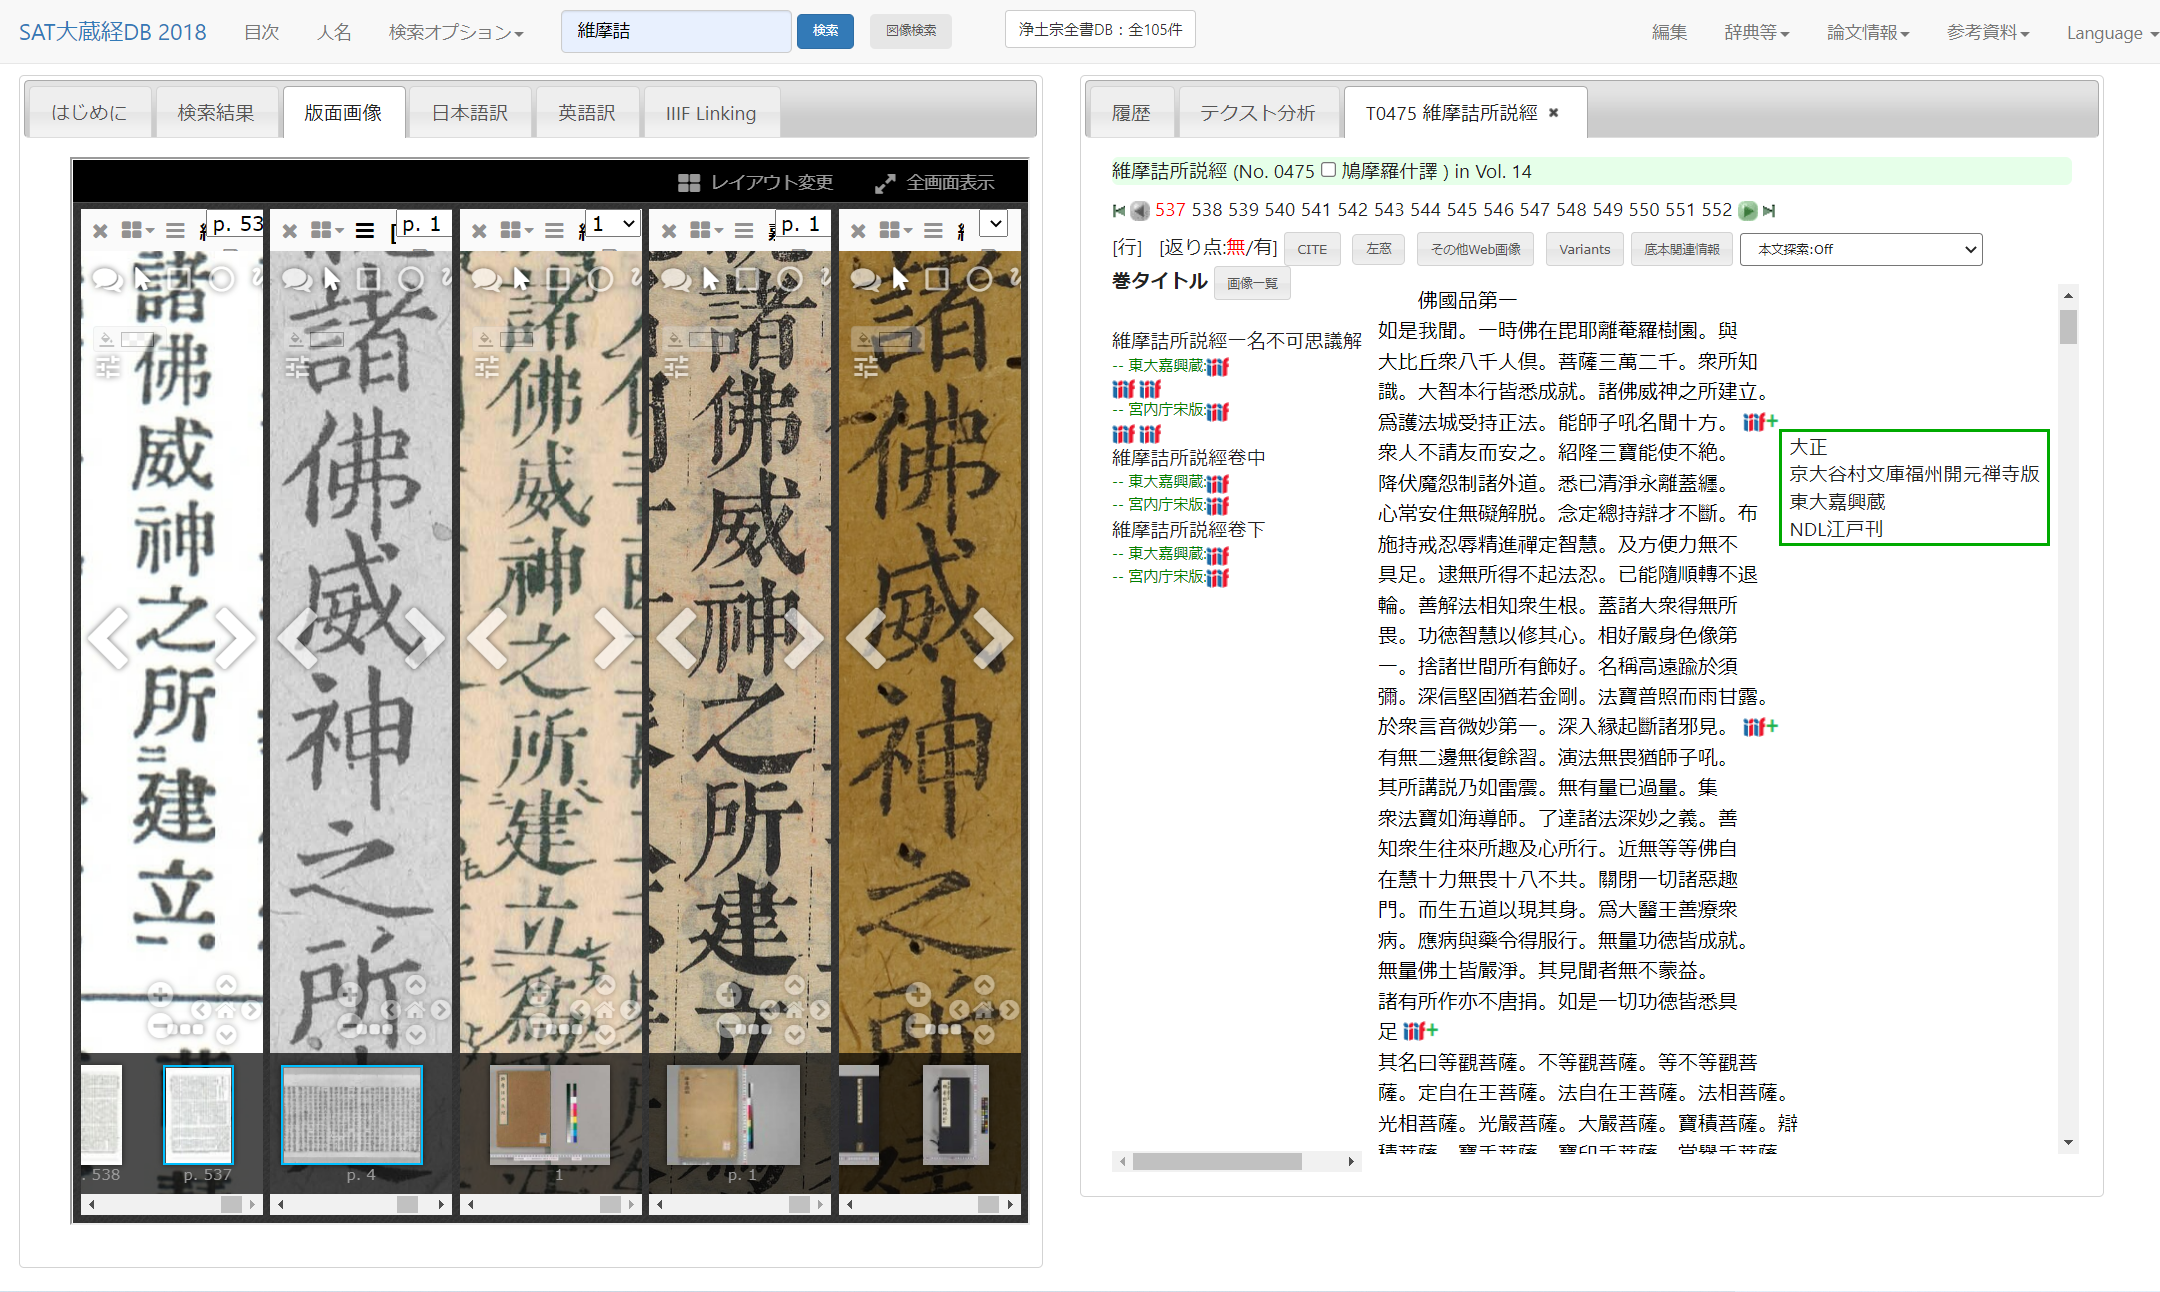The height and width of the screenshot is (1292, 2160).
Task: Open the テクスト分析 tab
Action: click(x=1257, y=113)
